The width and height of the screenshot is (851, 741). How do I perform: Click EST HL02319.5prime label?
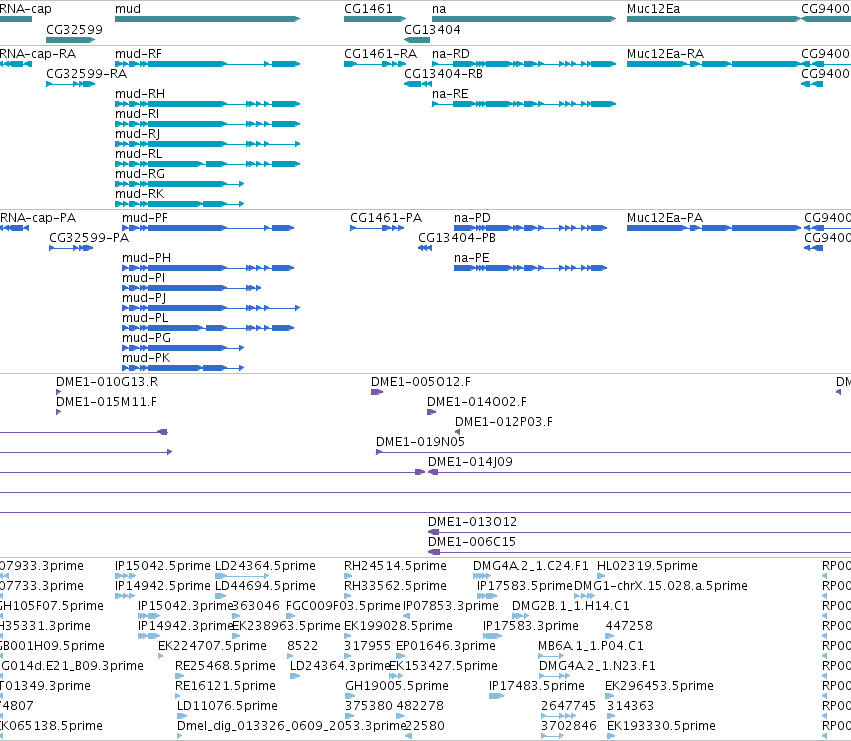pos(647,566)
